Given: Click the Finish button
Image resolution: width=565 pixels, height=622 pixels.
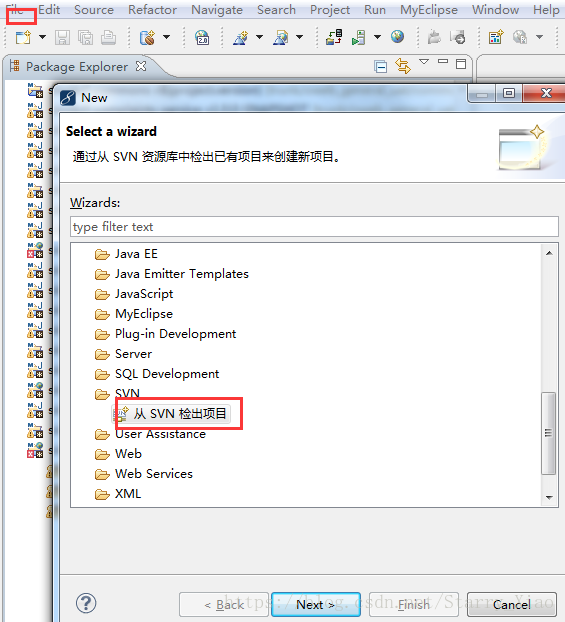Looking at the screenshot, I should click(414, 605).
